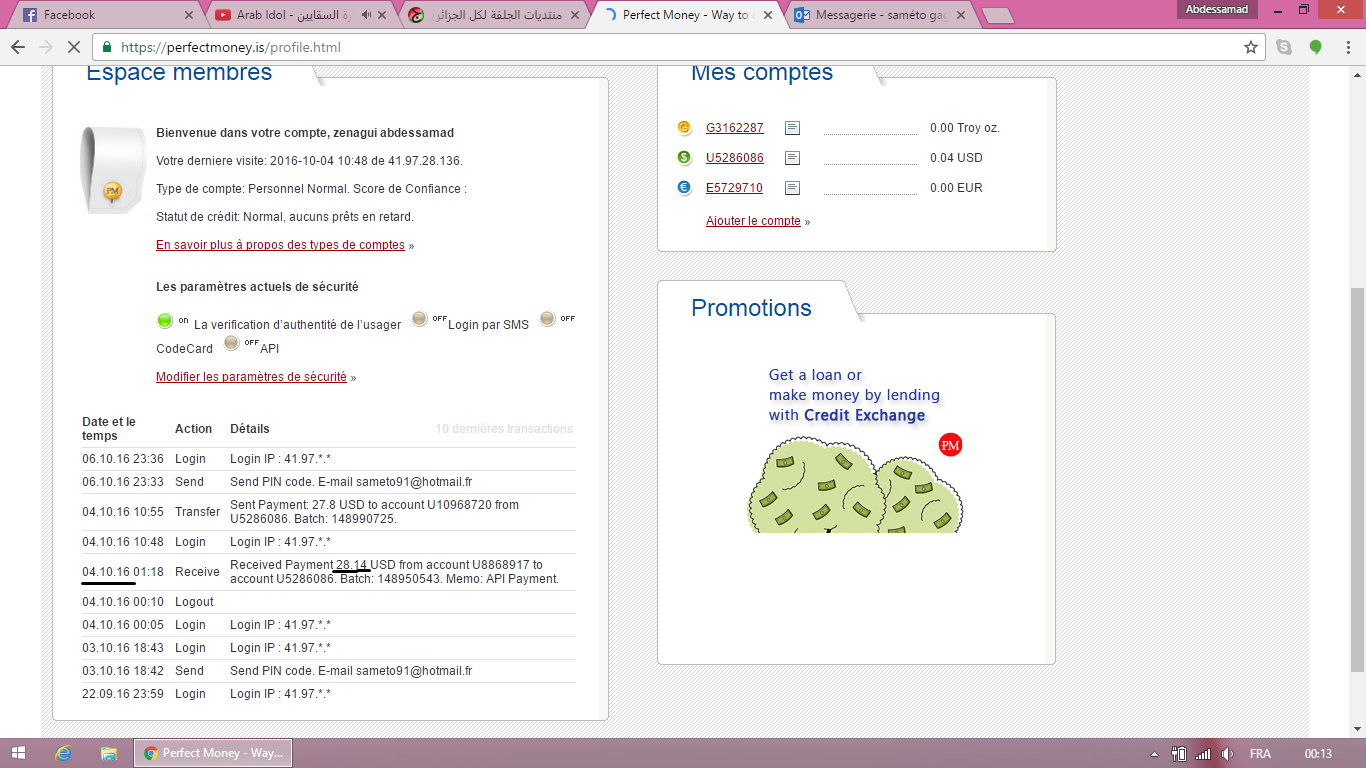Toggle the API OFF indicator

tap(232, 343)
